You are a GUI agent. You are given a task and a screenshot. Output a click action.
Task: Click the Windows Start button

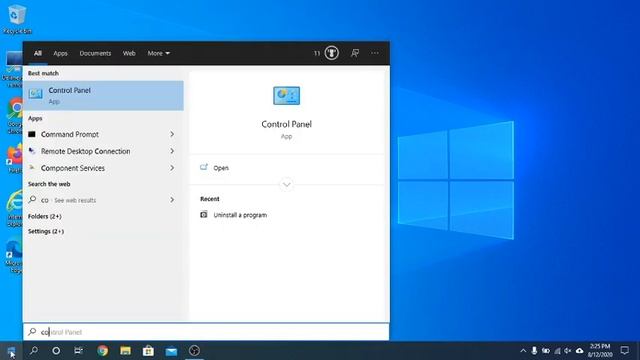tap(11, 351)
